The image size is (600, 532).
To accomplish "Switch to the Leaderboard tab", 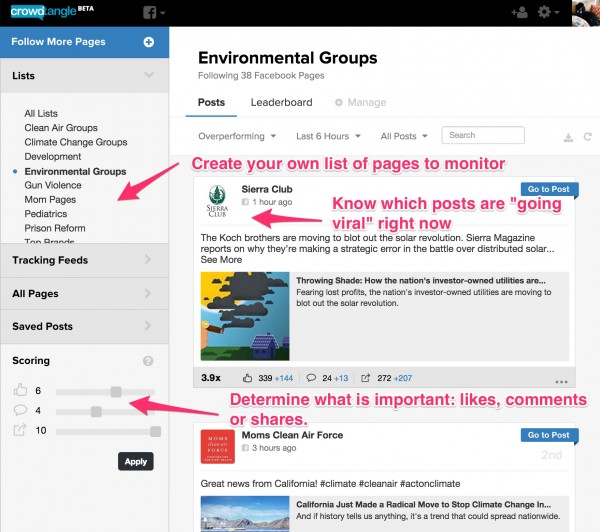I will point(282,103).
